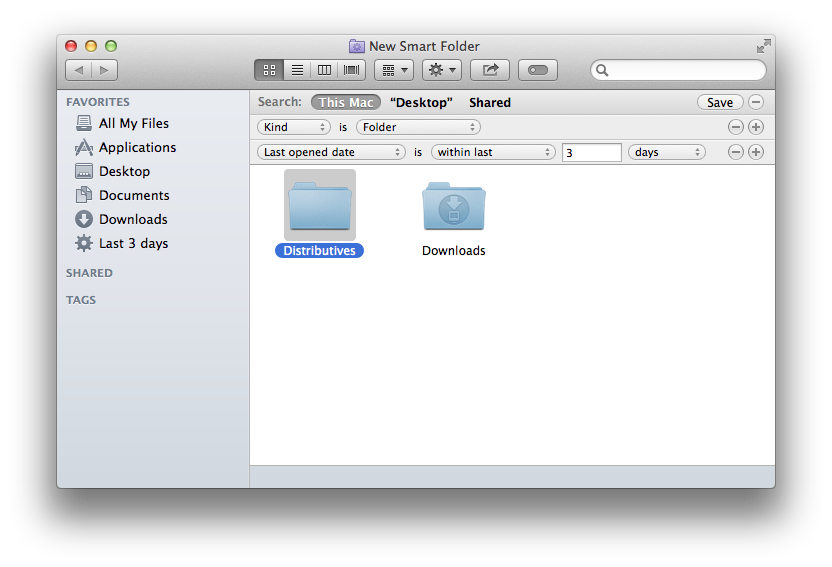The height and width of the screenshot is (567, 832).
Task: Click the Last 3 days gear icon
Action: (x=84, y=243)
